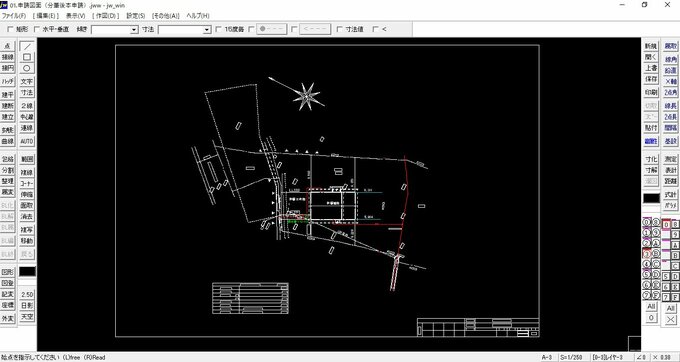The image size is (680, 362).
Task: Check the box before the ●--- button
Action: (x=252, y=29)
